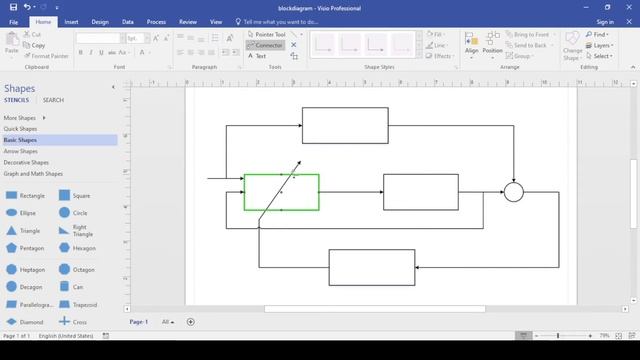This screenshot has width=640, height=360.
Task: Click Send to Back
Action: click(x=526, y=45)
